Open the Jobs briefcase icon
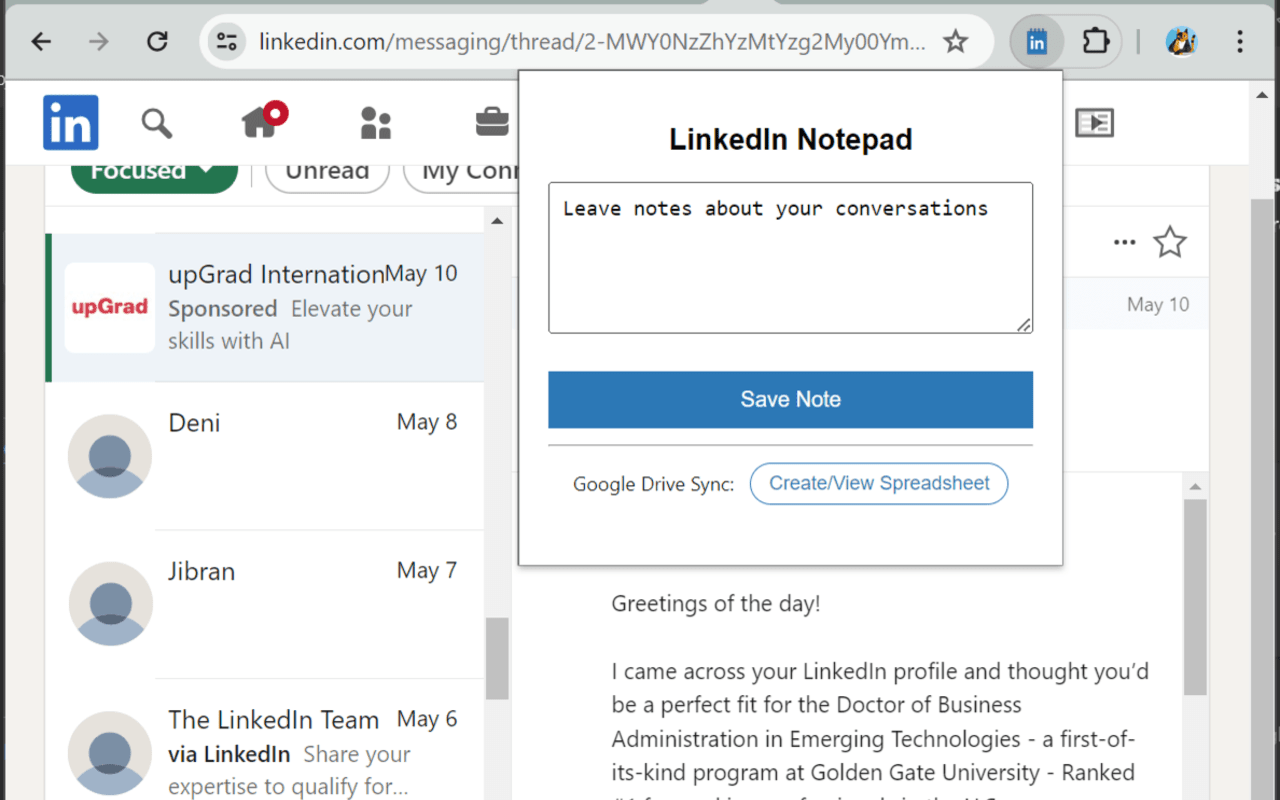The image size is (1280, 800). (491, 123)
